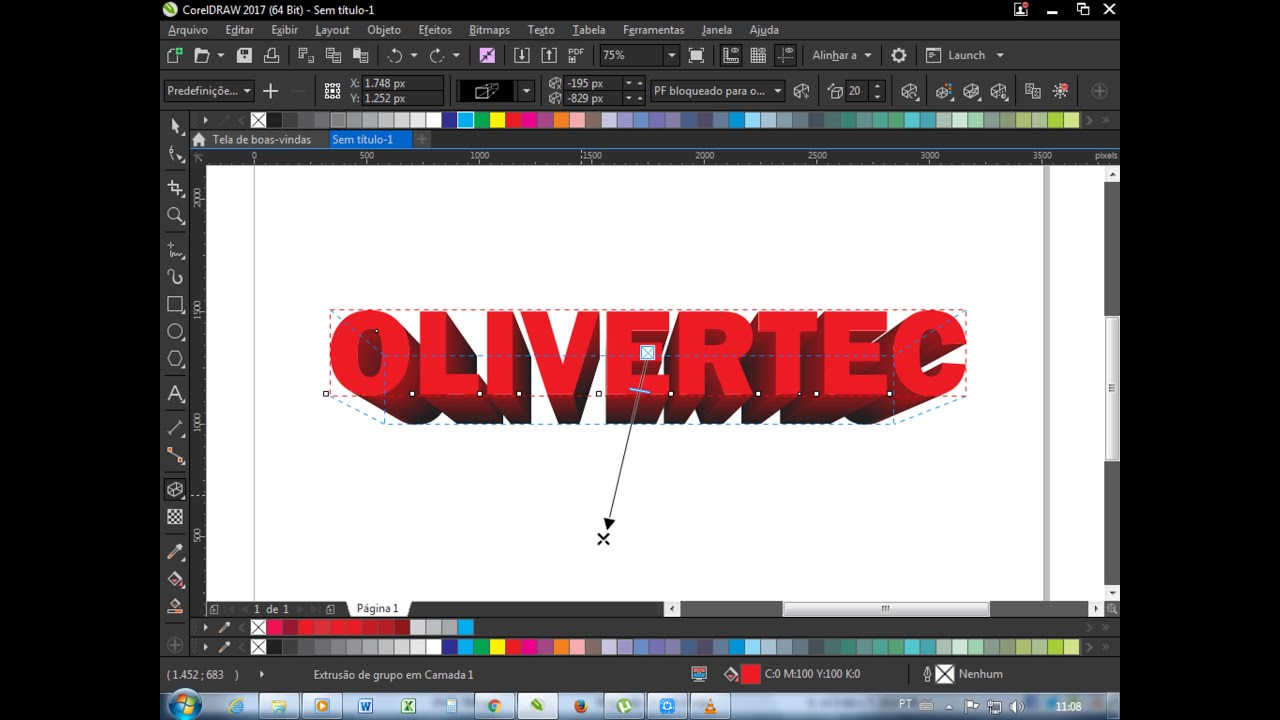Screen dimensions: 1280x720
Task: Select the Shape edit tool
Action: tap(176, 154)
